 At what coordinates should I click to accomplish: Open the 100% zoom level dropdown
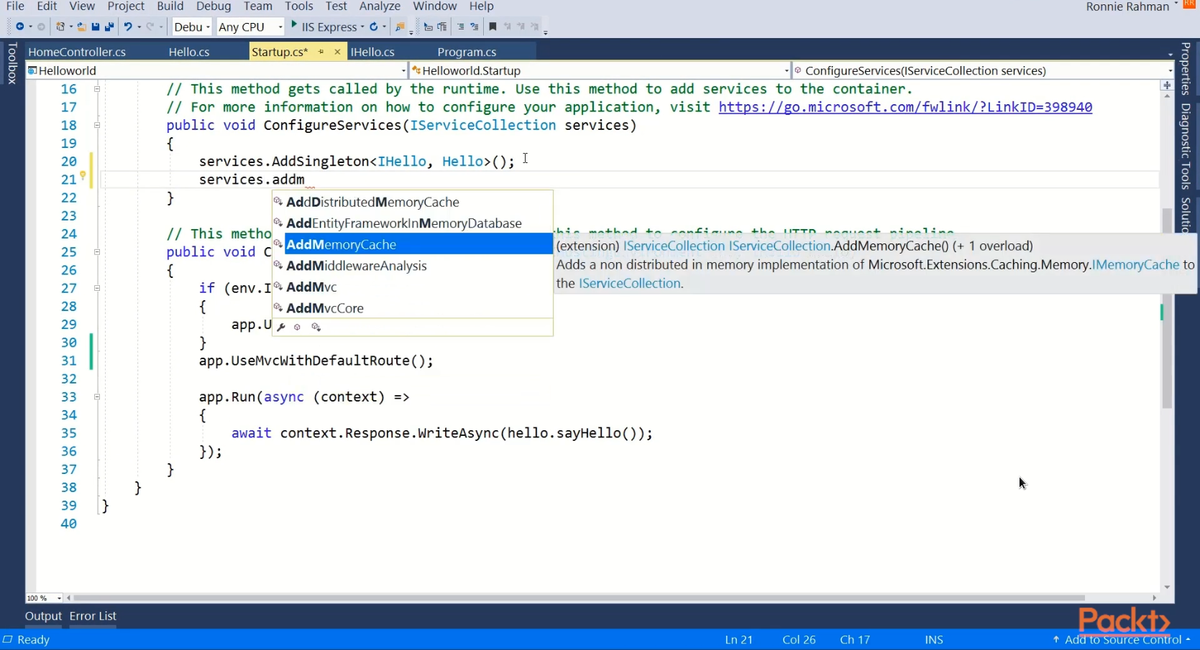tap(43, 598)
